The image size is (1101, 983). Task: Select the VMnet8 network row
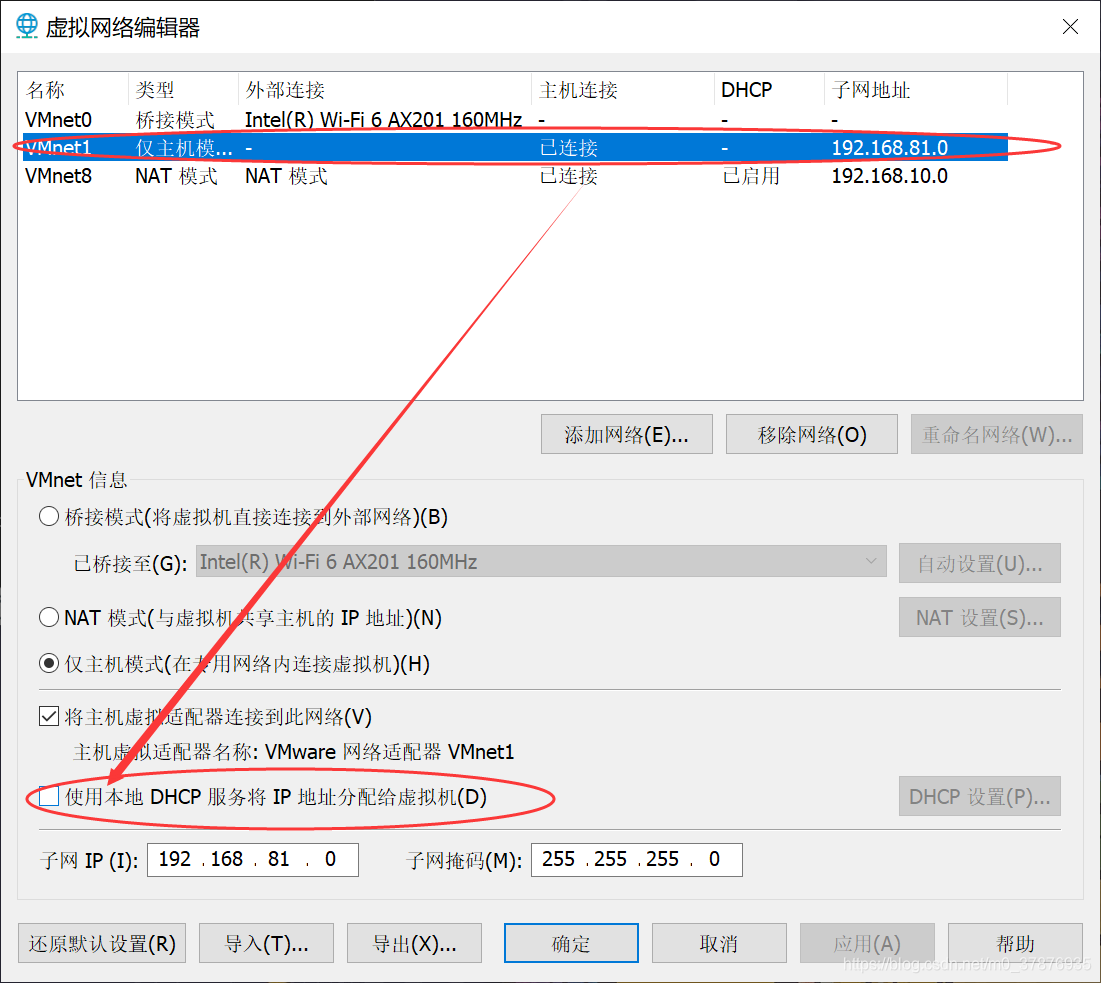click(515, 176)
